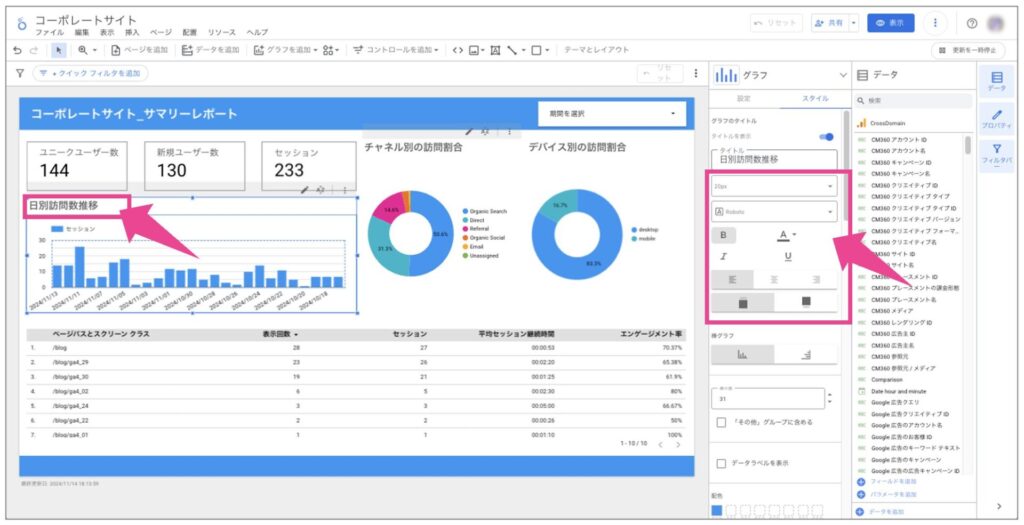Click the 共有 share button
Screen dimensions: 1024x525
(x=830, y=23)
